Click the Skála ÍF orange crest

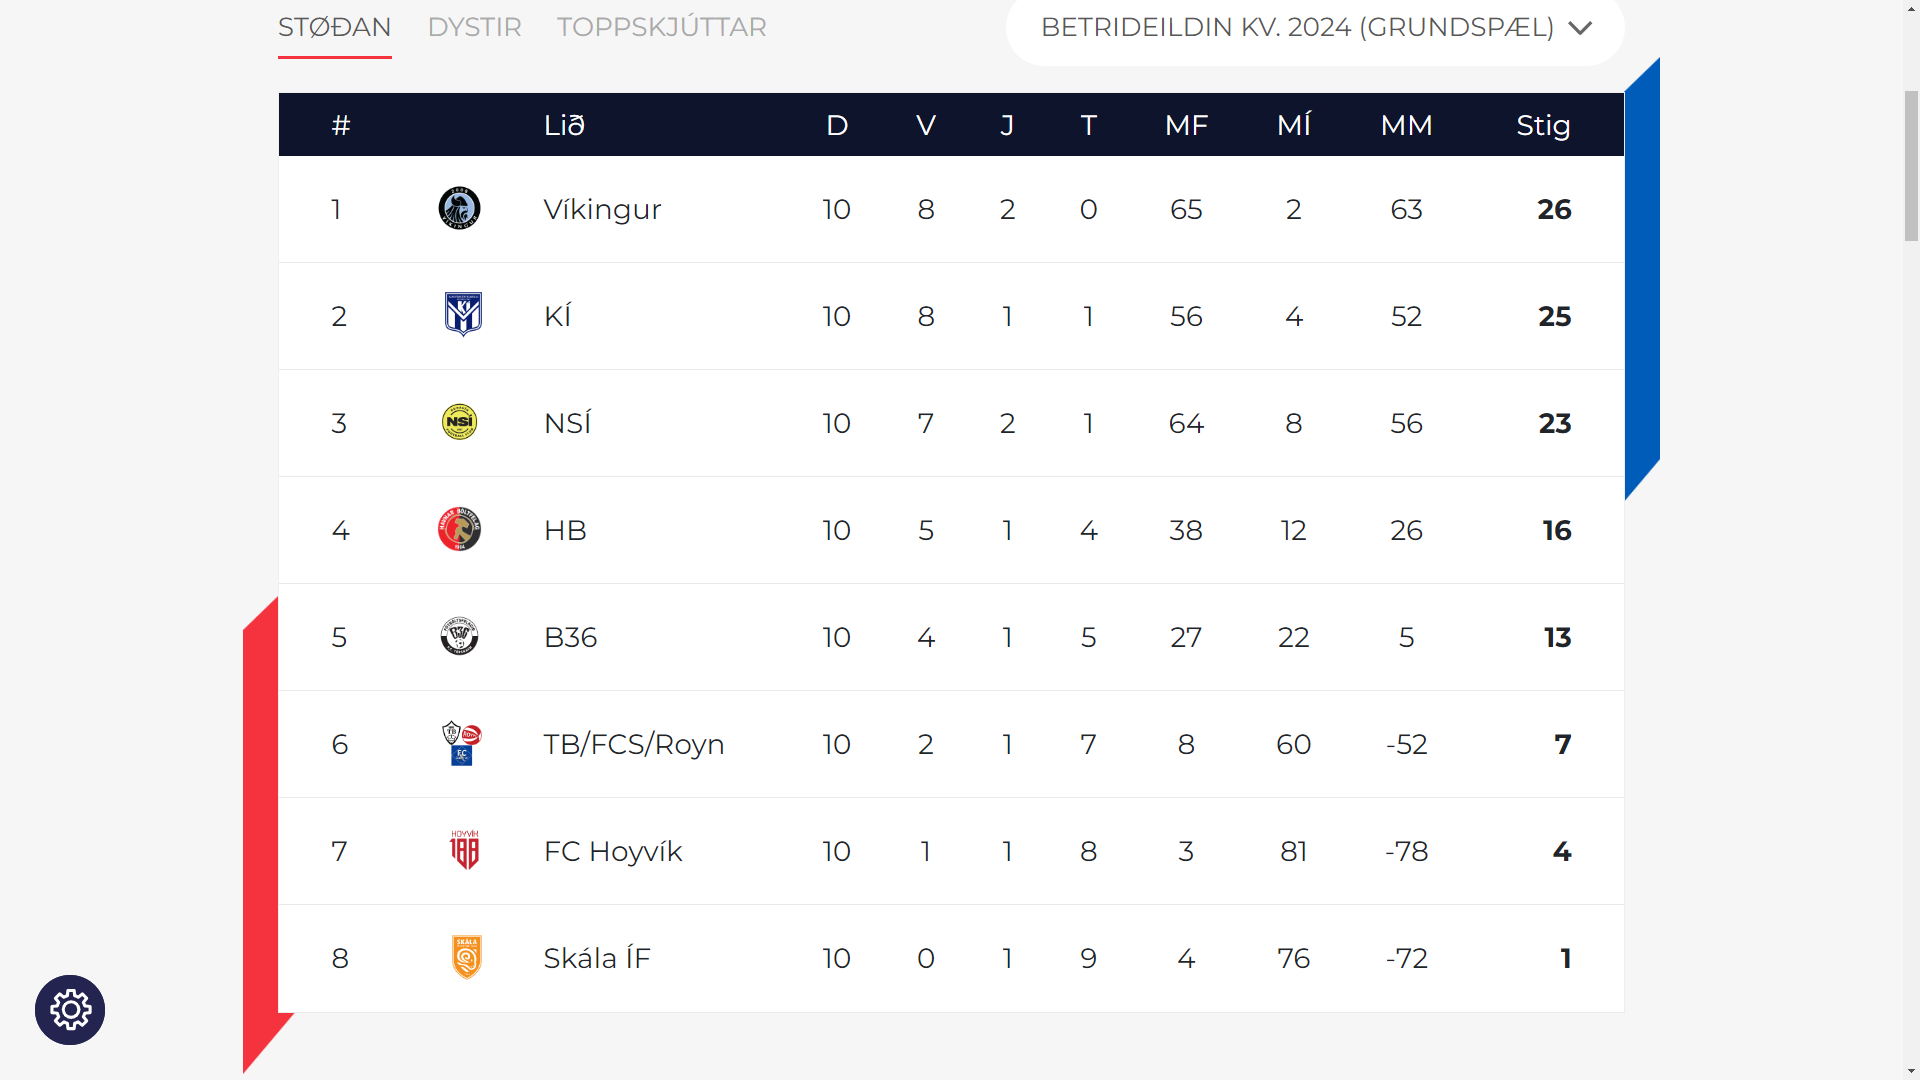(x=467, y=957)
